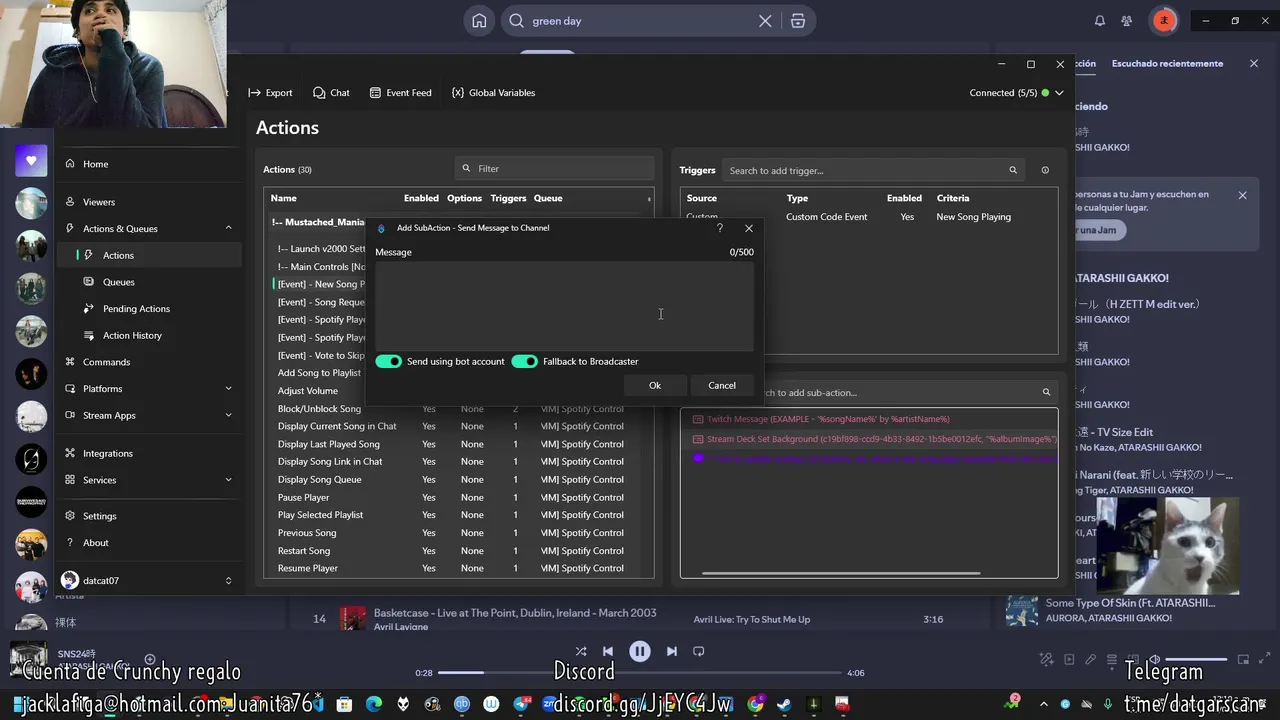Open Spotify notifications bell
Image resolution: width=1280 pixels, height=720 pixels.
click(x=1100, y=21)
